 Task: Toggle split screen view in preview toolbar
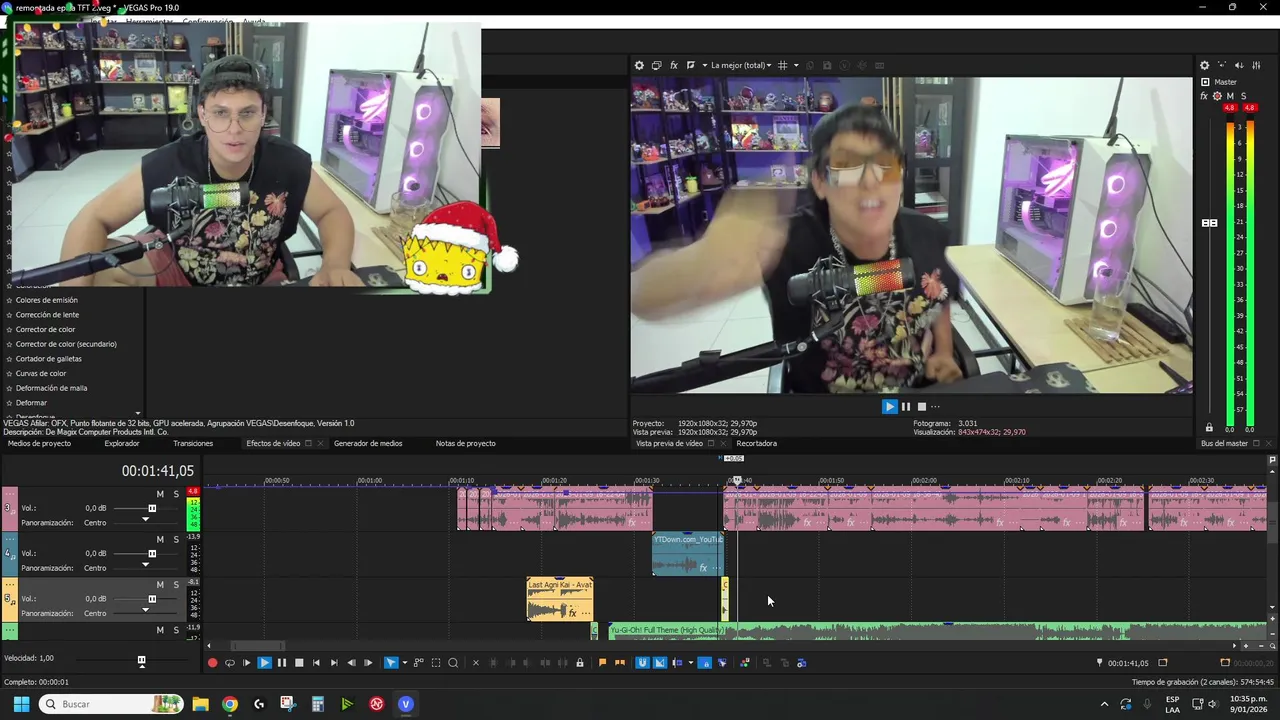pyautogui.click(x=691, y=65)
